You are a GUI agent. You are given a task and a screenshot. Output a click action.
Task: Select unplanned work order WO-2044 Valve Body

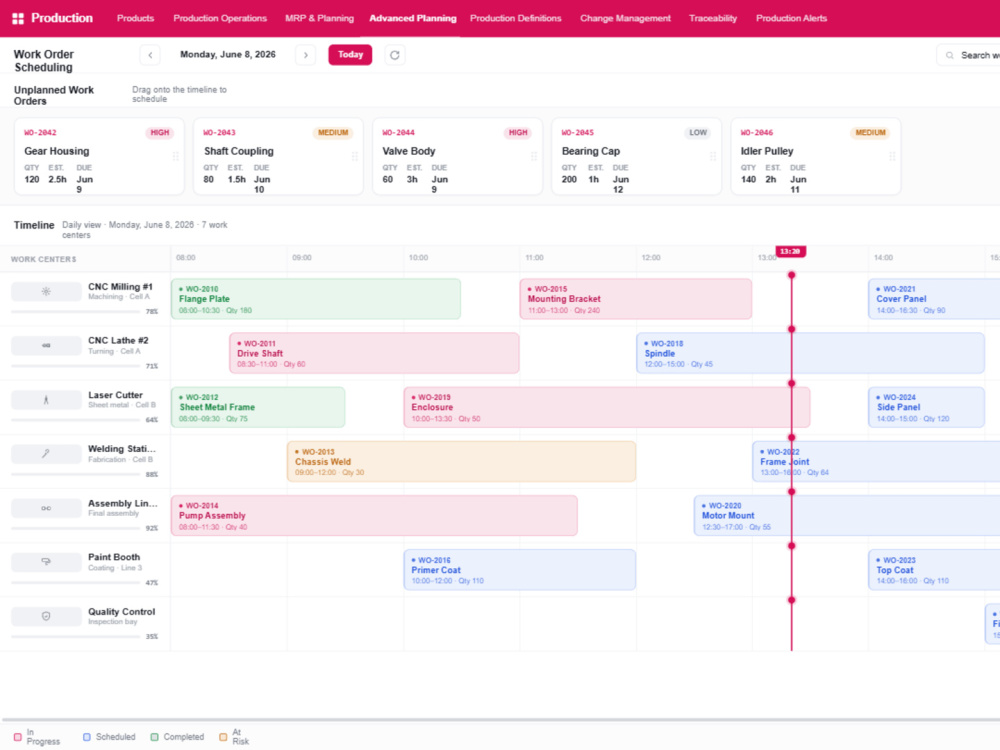click(458, 156)
